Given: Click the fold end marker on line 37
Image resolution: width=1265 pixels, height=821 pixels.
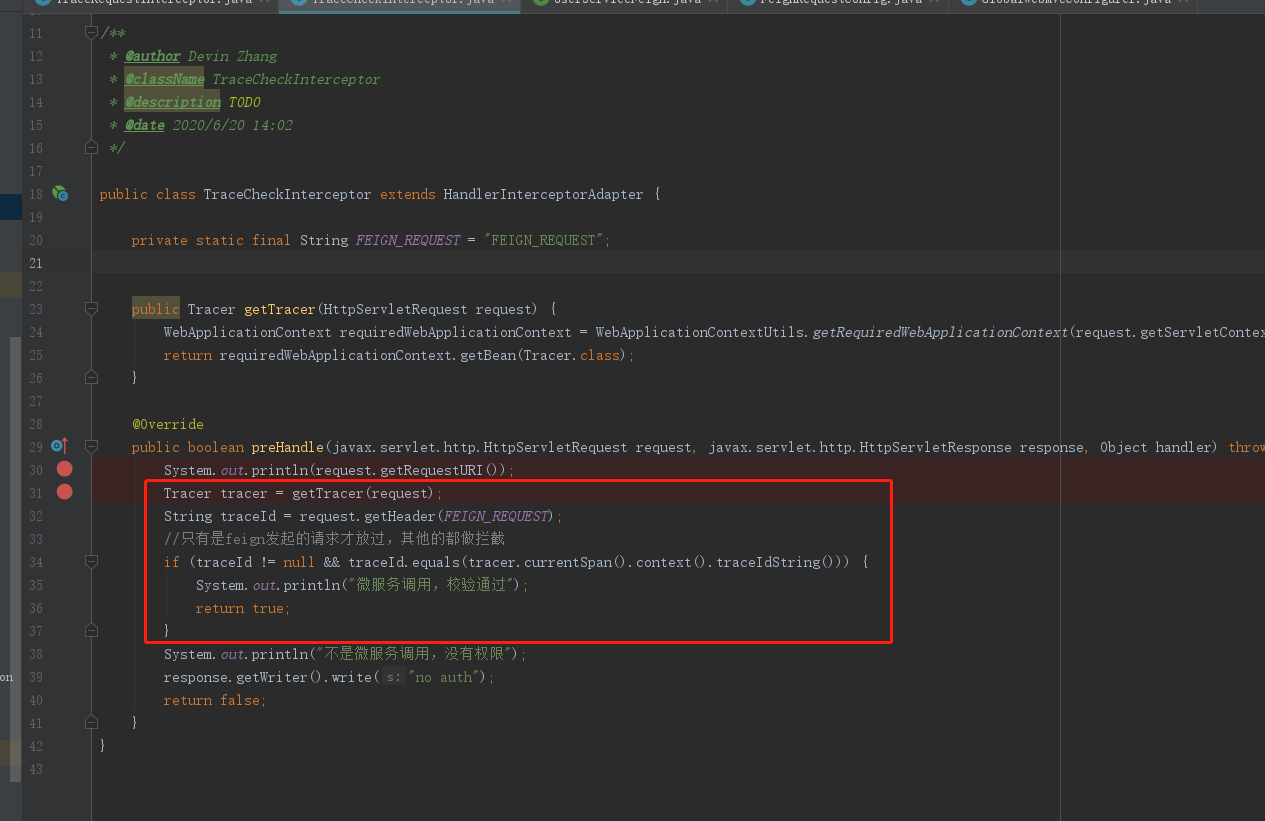Looking at the screenshot, I should [x=91, y=631].
